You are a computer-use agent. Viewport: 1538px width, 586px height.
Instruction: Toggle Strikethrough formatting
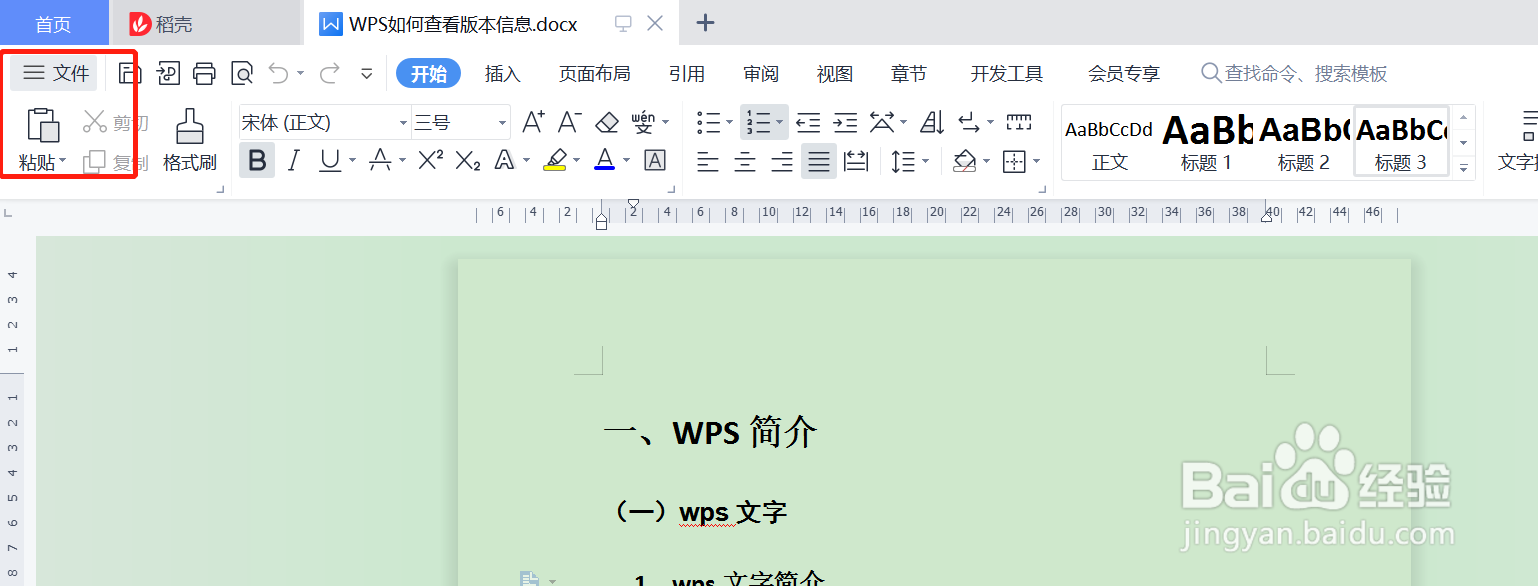tap(380, 160)
